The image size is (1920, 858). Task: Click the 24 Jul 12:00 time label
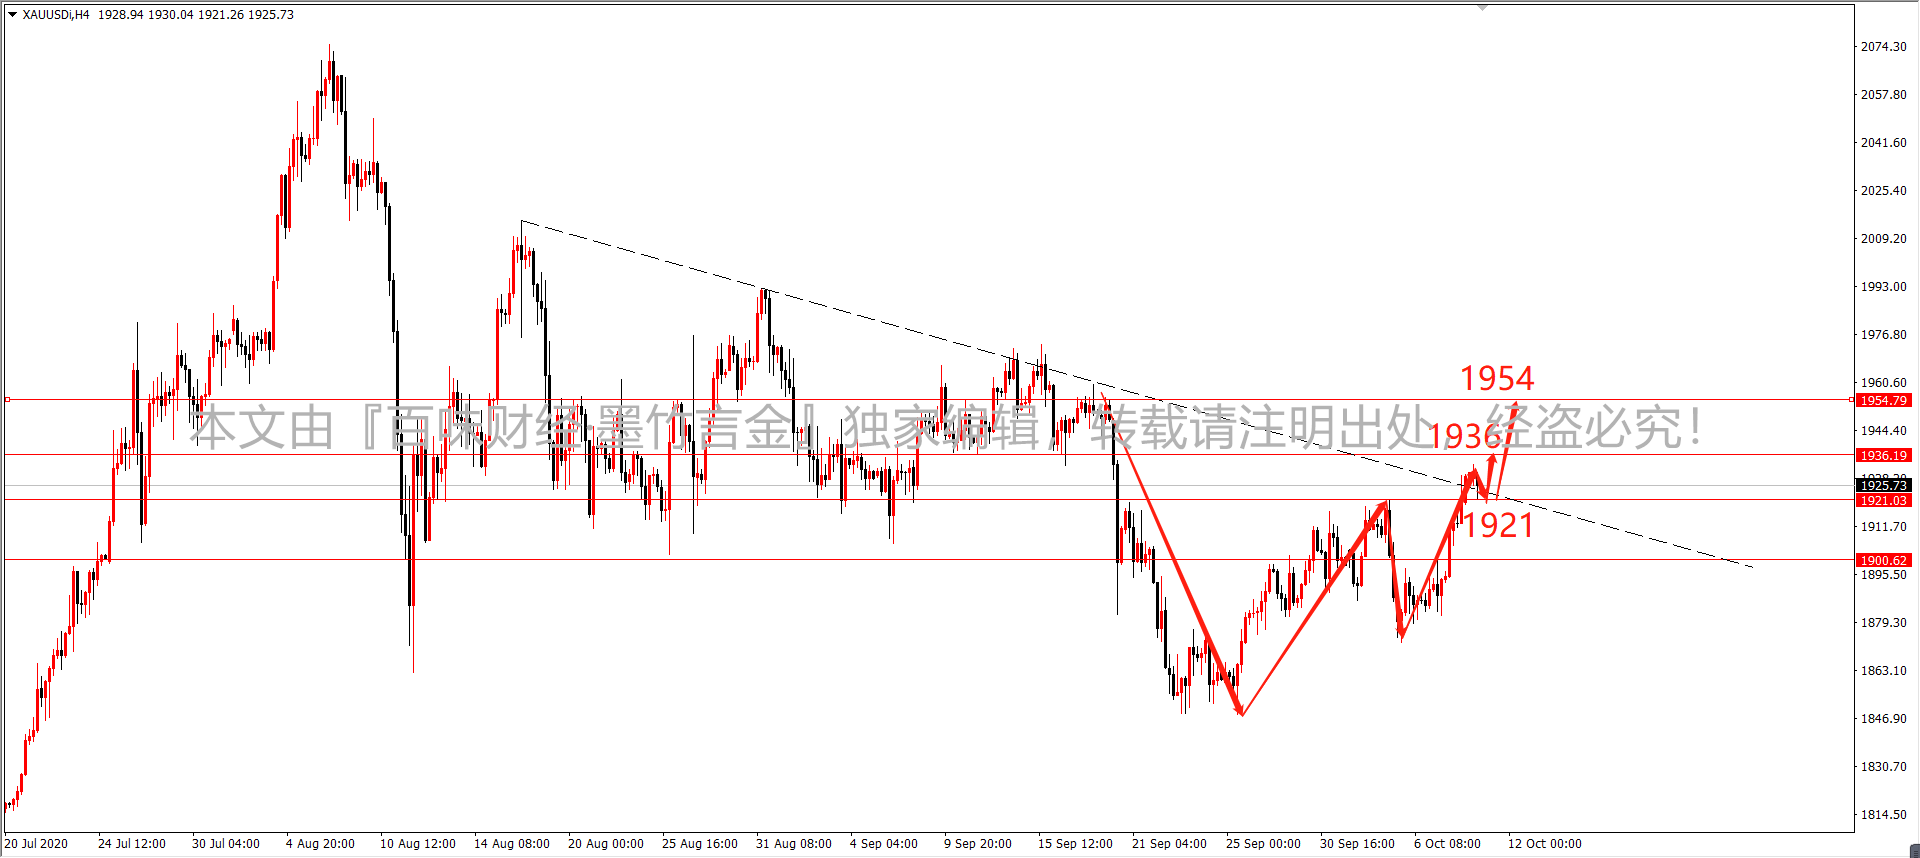click(x=132, y=844)
